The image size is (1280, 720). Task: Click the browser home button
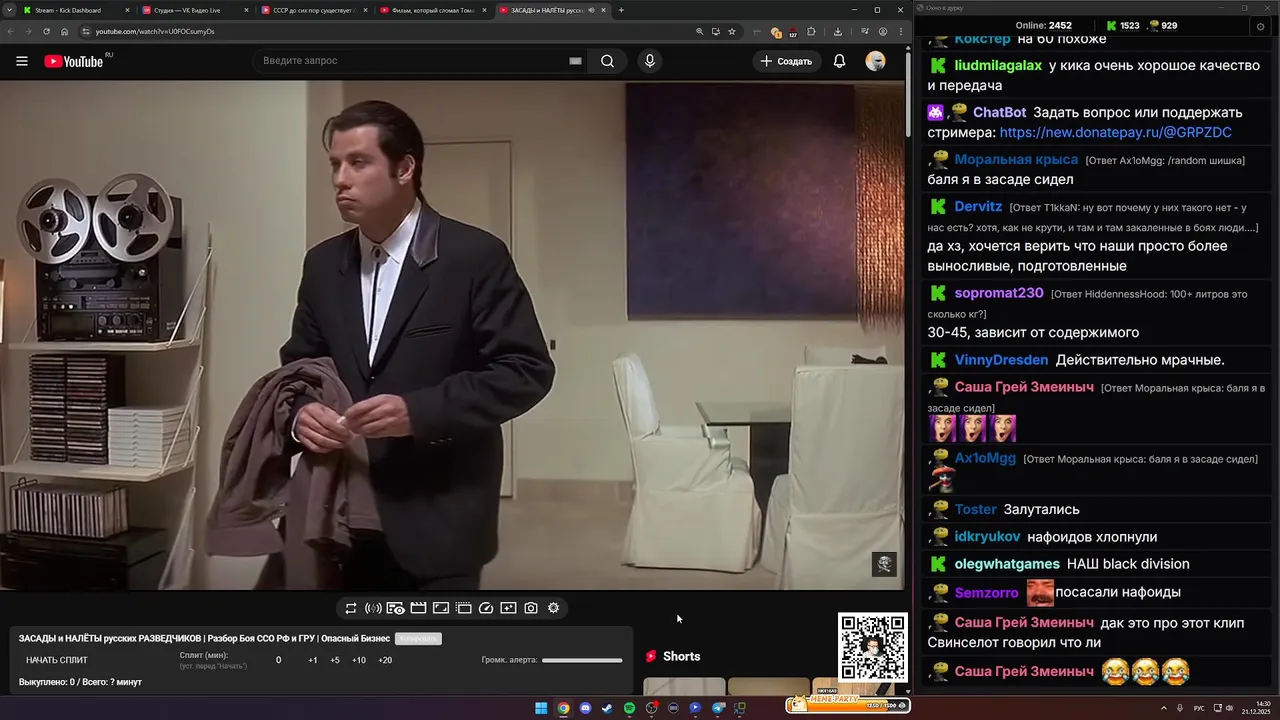pyautogui.click(x=65, y=31)
